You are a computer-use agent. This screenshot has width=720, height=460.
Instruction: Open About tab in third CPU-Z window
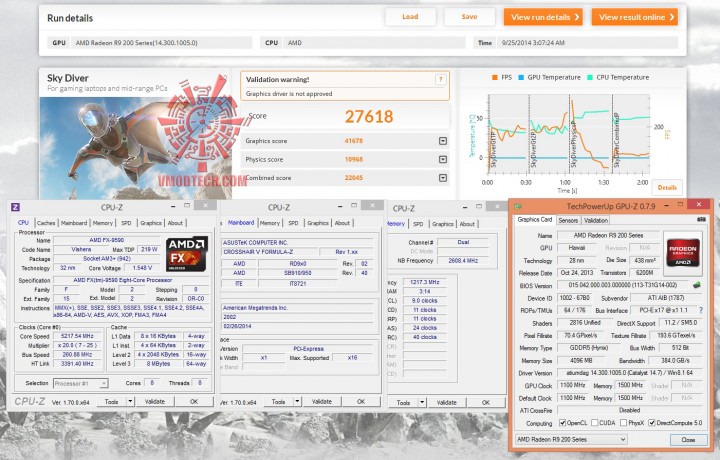tap(467, 224)
